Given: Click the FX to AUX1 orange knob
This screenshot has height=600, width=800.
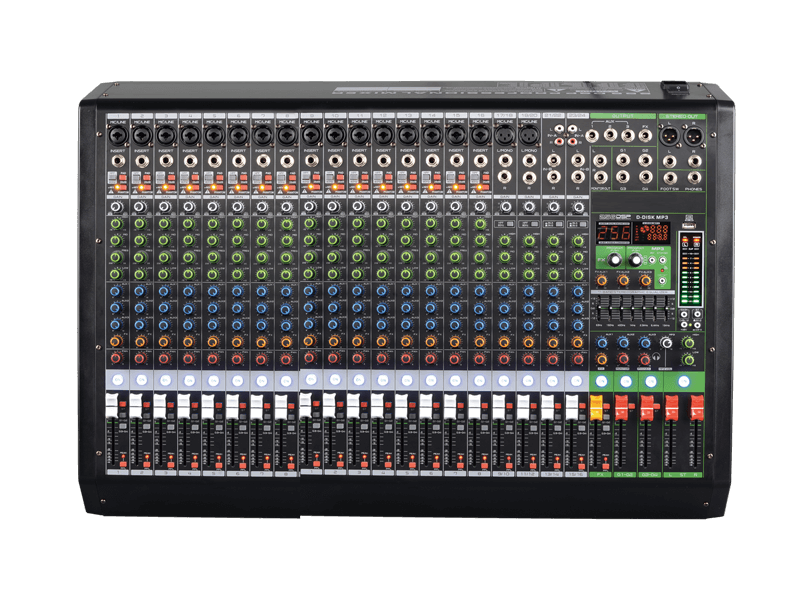Looking at the screenshot, I should (602, 280).
